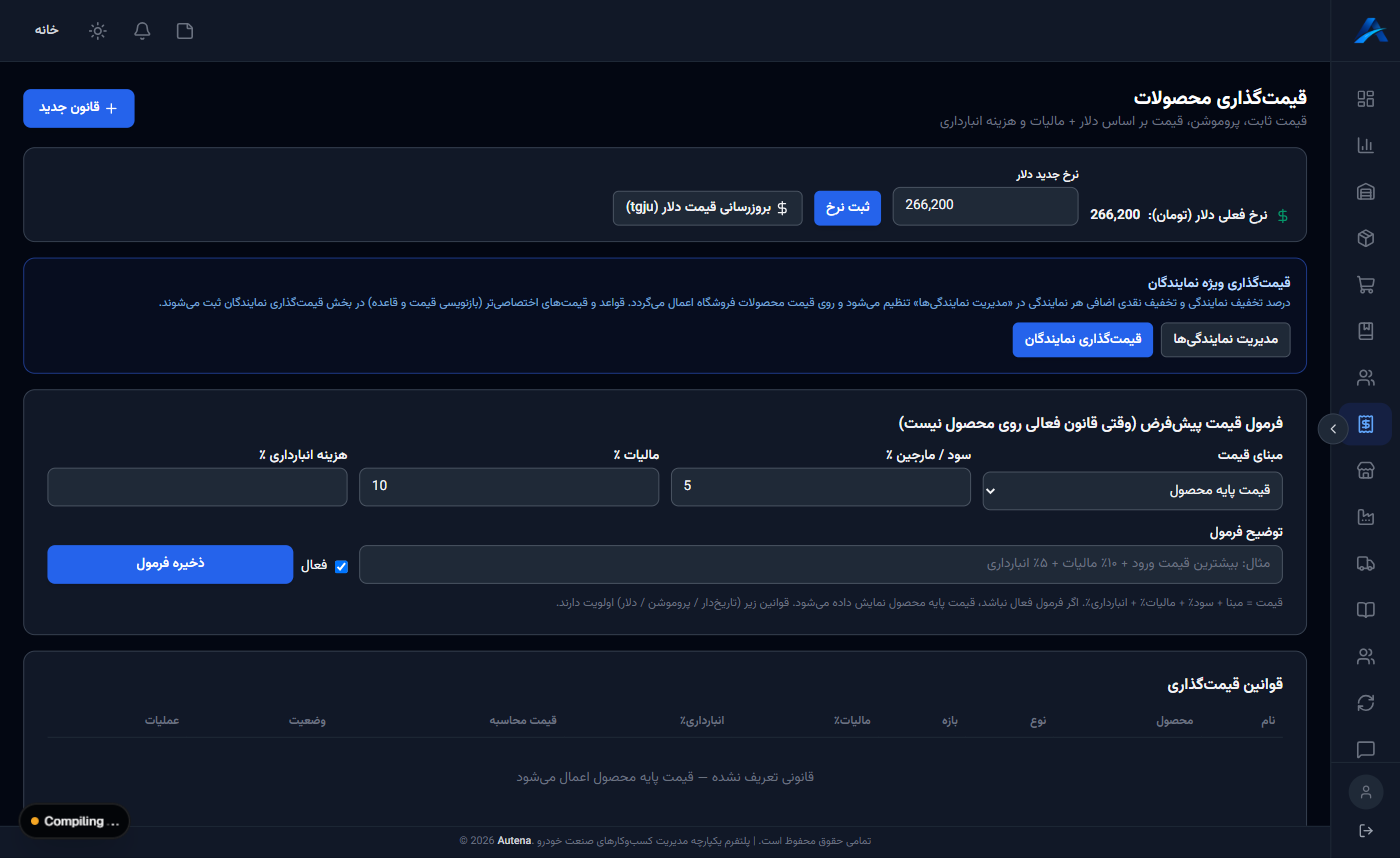Open the مبنای قیمت dropdown
The width and height of the screenshot is (1400, 858).
coord(1132,491)
